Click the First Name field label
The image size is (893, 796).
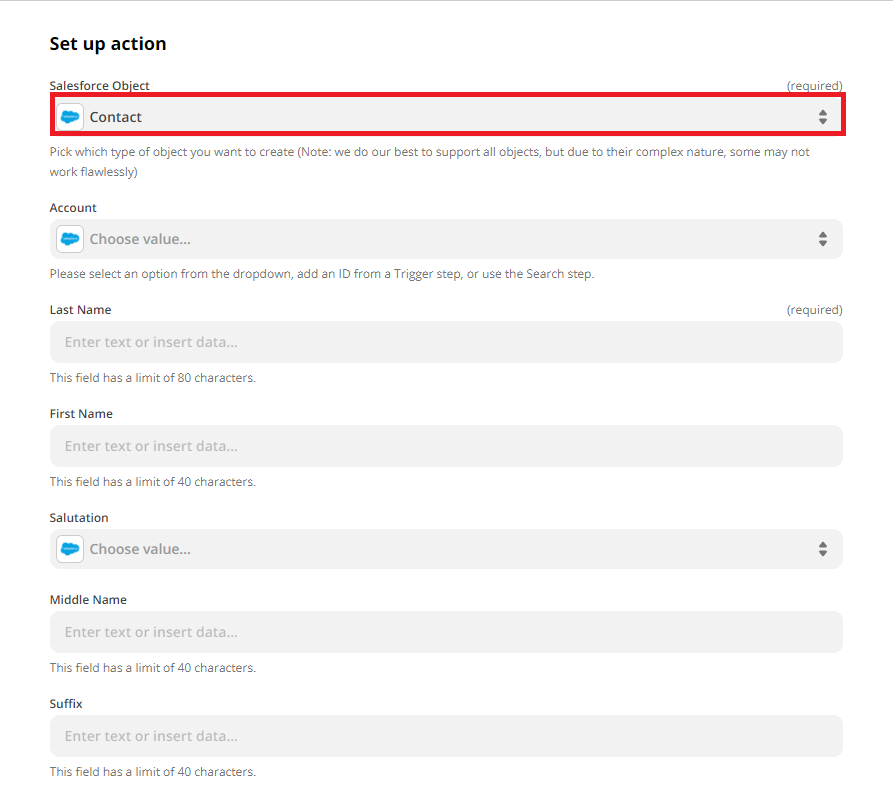point(81,414)
